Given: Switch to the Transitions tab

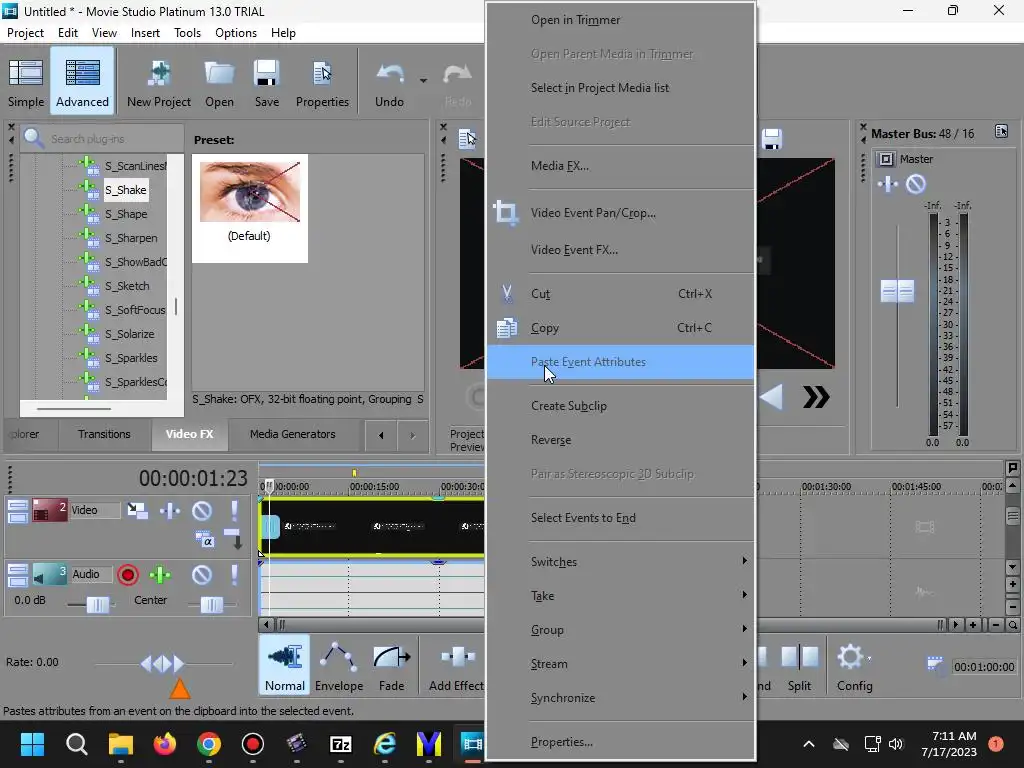Looking at the screenshot, I should tap(104, 434).
